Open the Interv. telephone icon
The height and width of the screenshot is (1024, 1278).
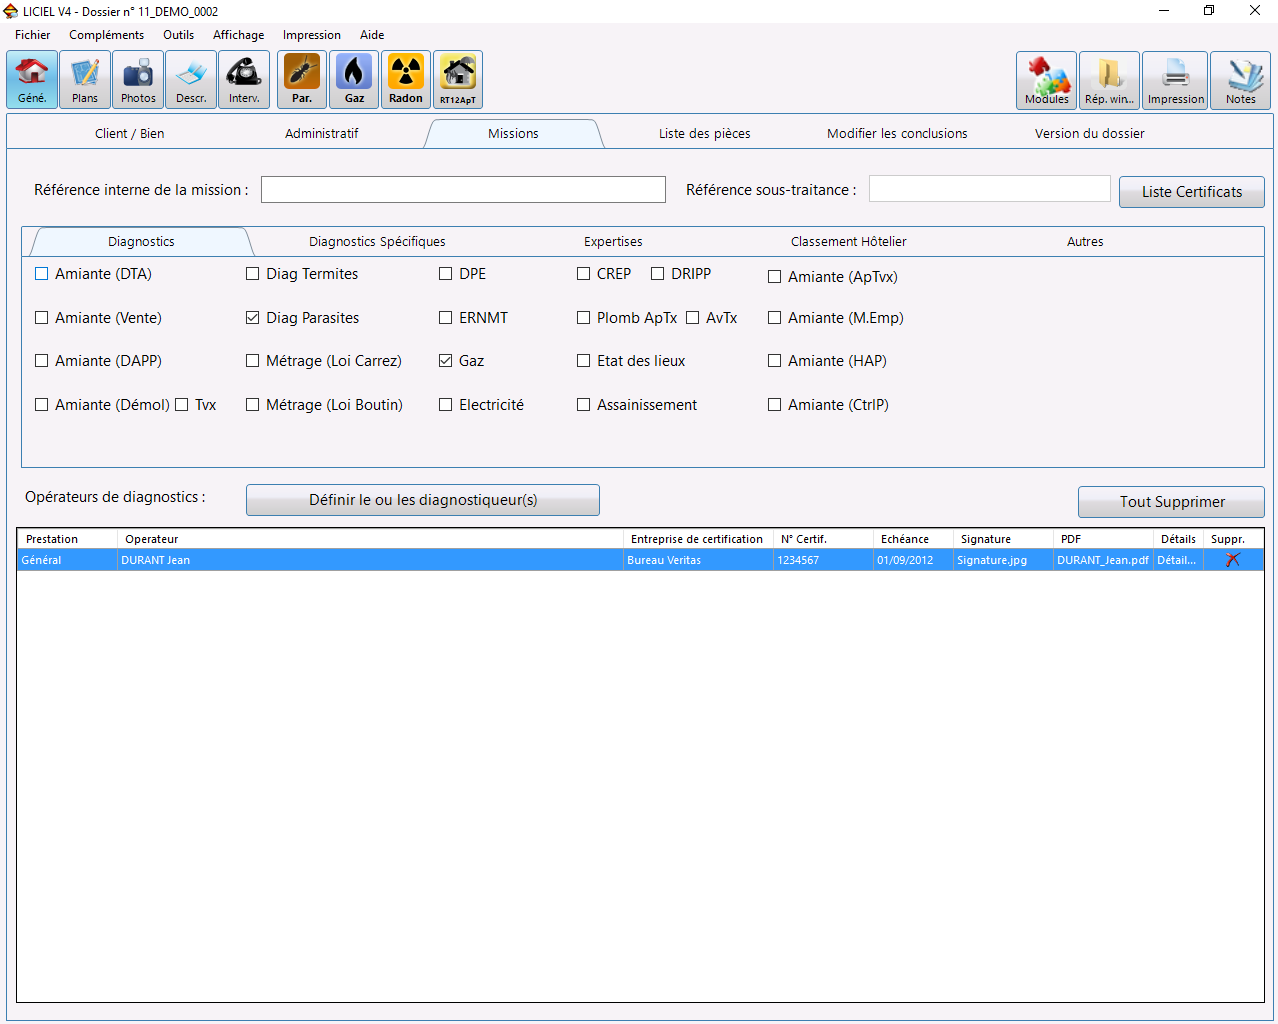(x=244, y=79)
